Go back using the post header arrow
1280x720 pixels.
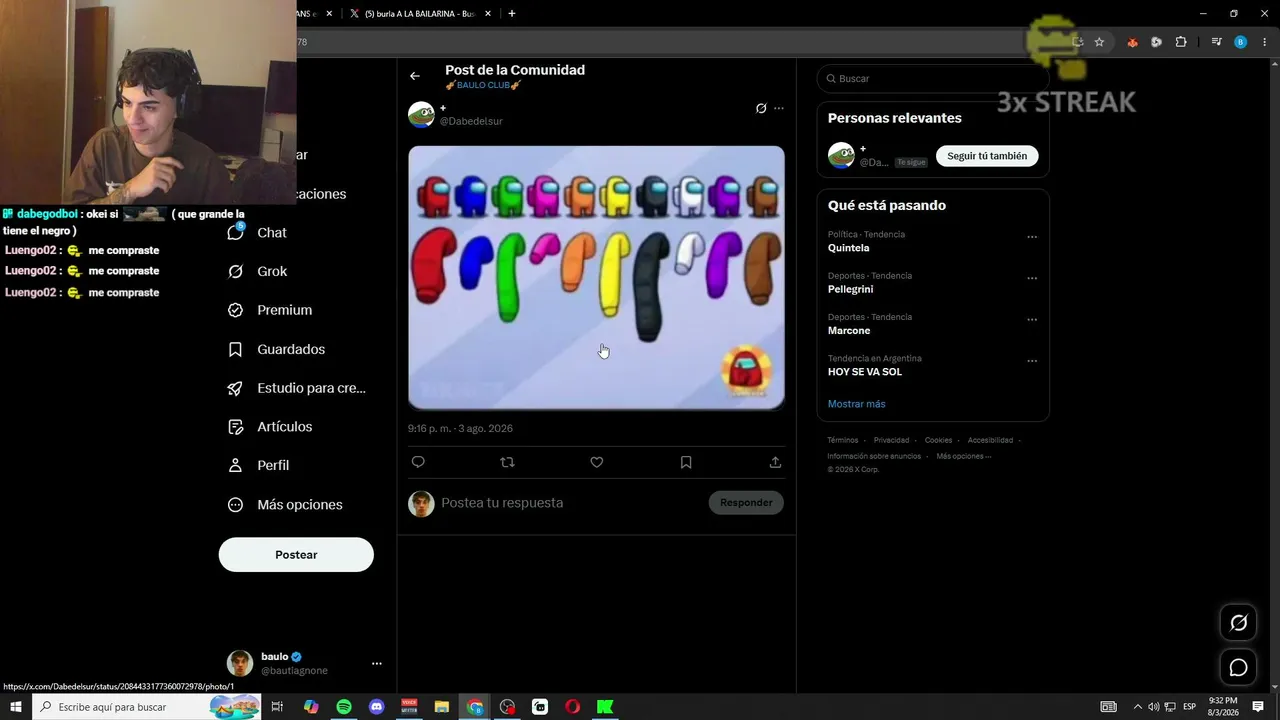[x=415, y=76]
